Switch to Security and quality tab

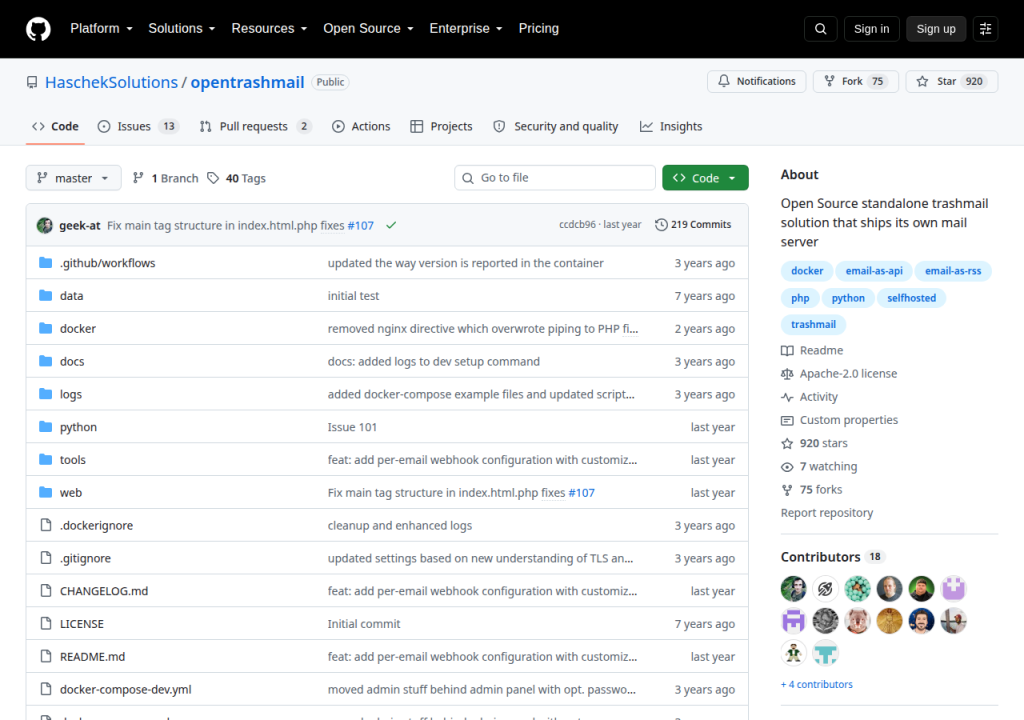pos(555,126)
